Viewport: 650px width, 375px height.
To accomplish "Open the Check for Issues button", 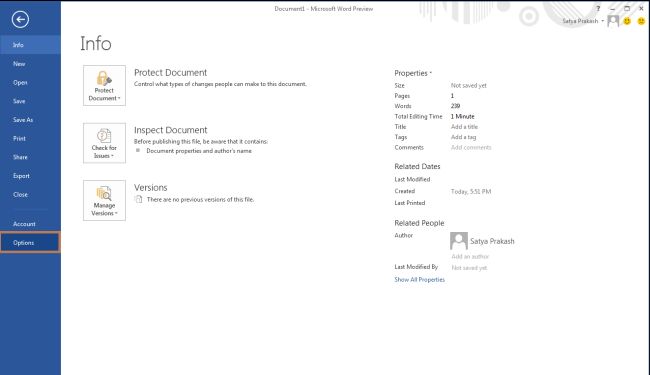I will coord(104,143).
